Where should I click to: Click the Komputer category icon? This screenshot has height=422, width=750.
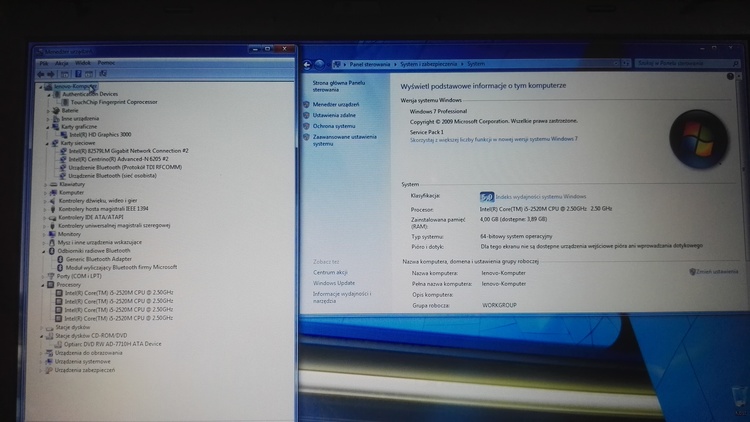[54, 192]
